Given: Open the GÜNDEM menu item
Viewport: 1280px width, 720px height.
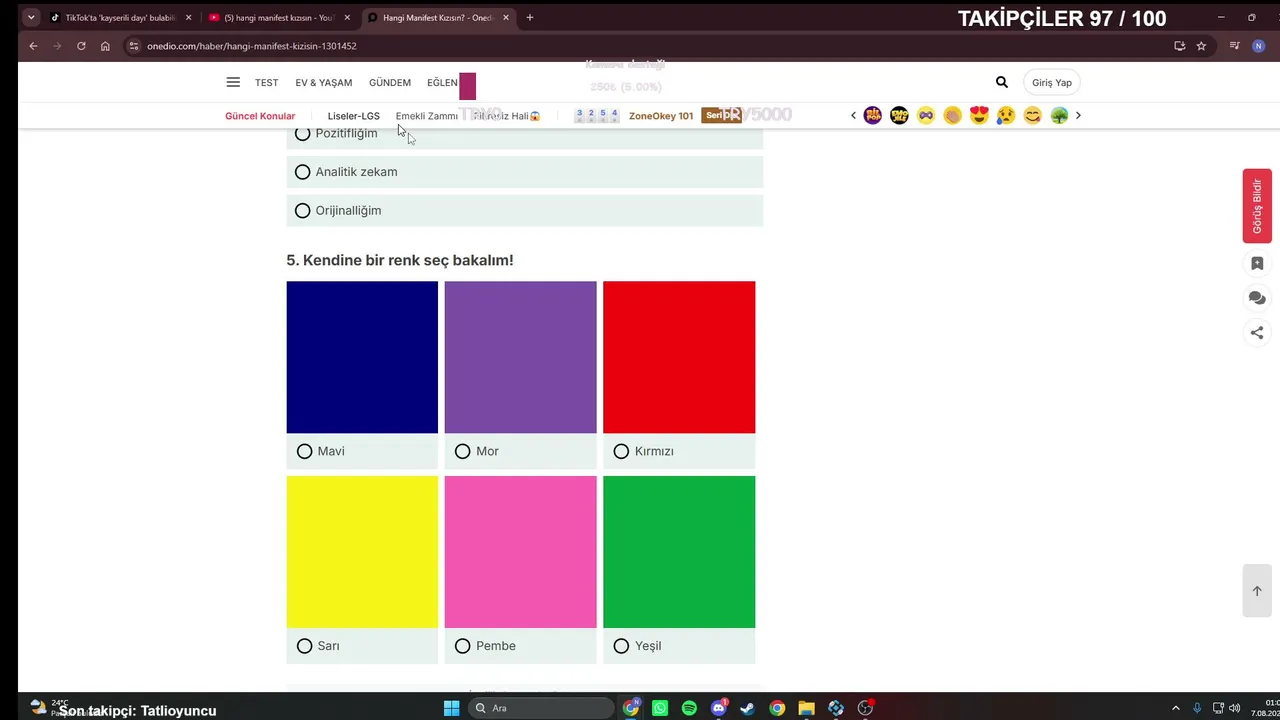Looking at the screenshot, I should pos(390,83).
